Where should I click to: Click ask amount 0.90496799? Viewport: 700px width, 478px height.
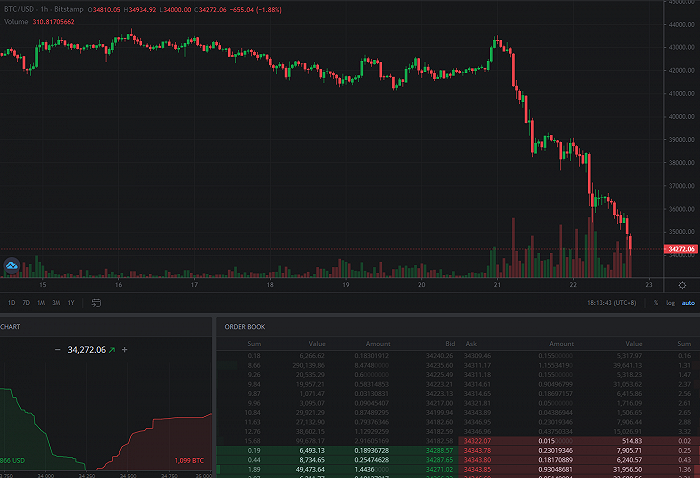click(555, 384)
